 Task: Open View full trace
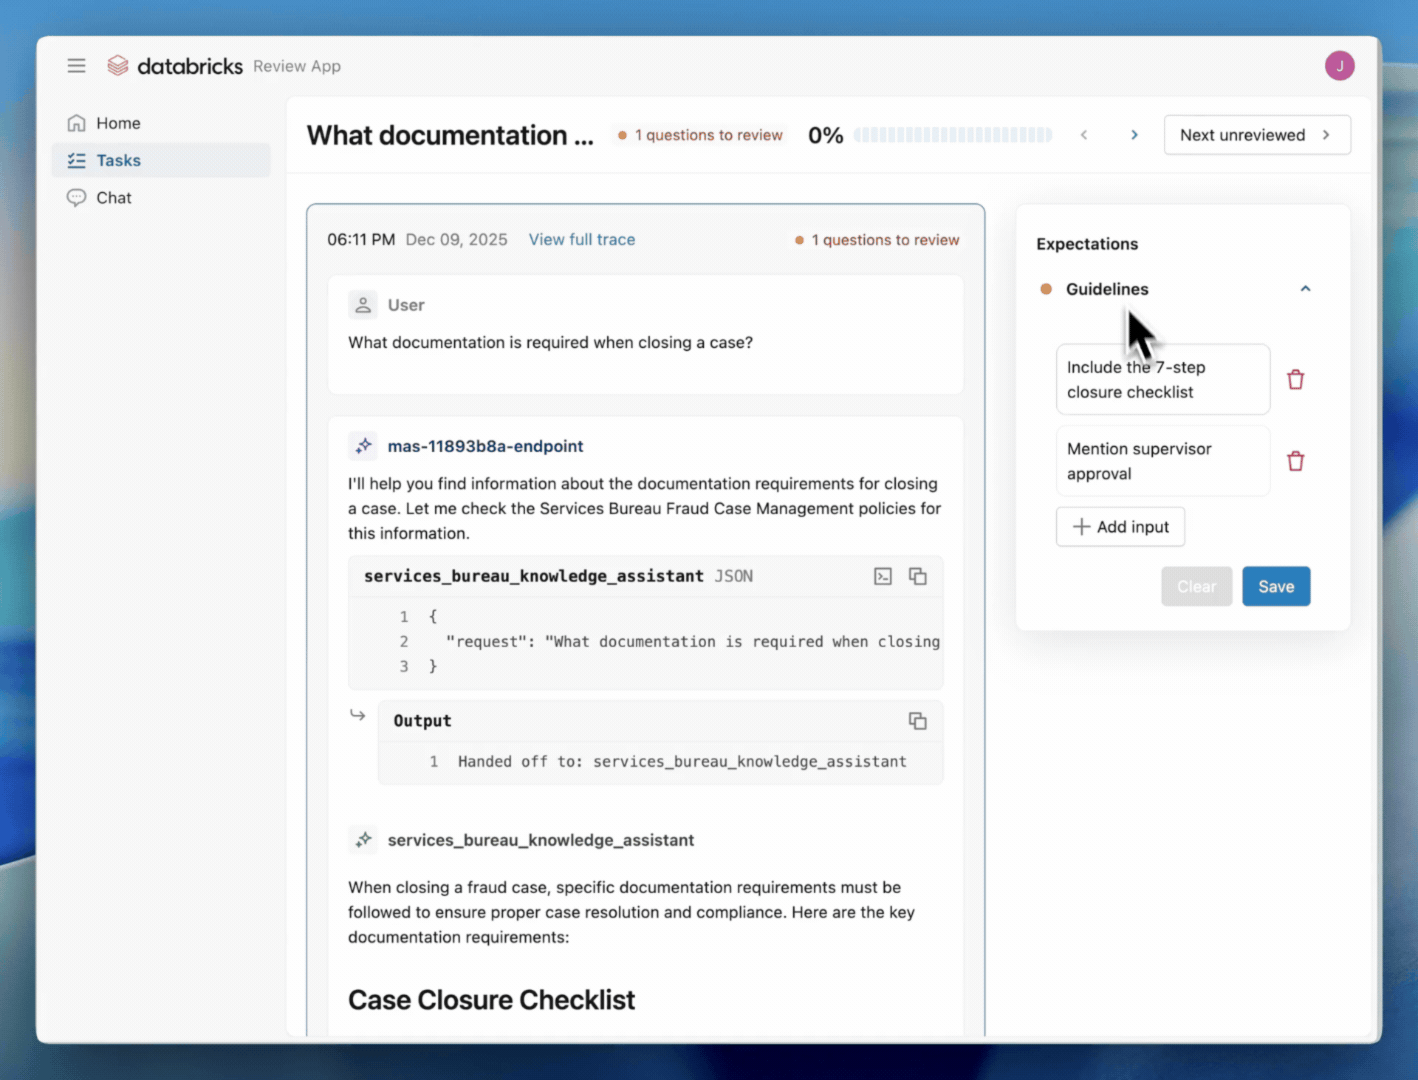(581, 239)
